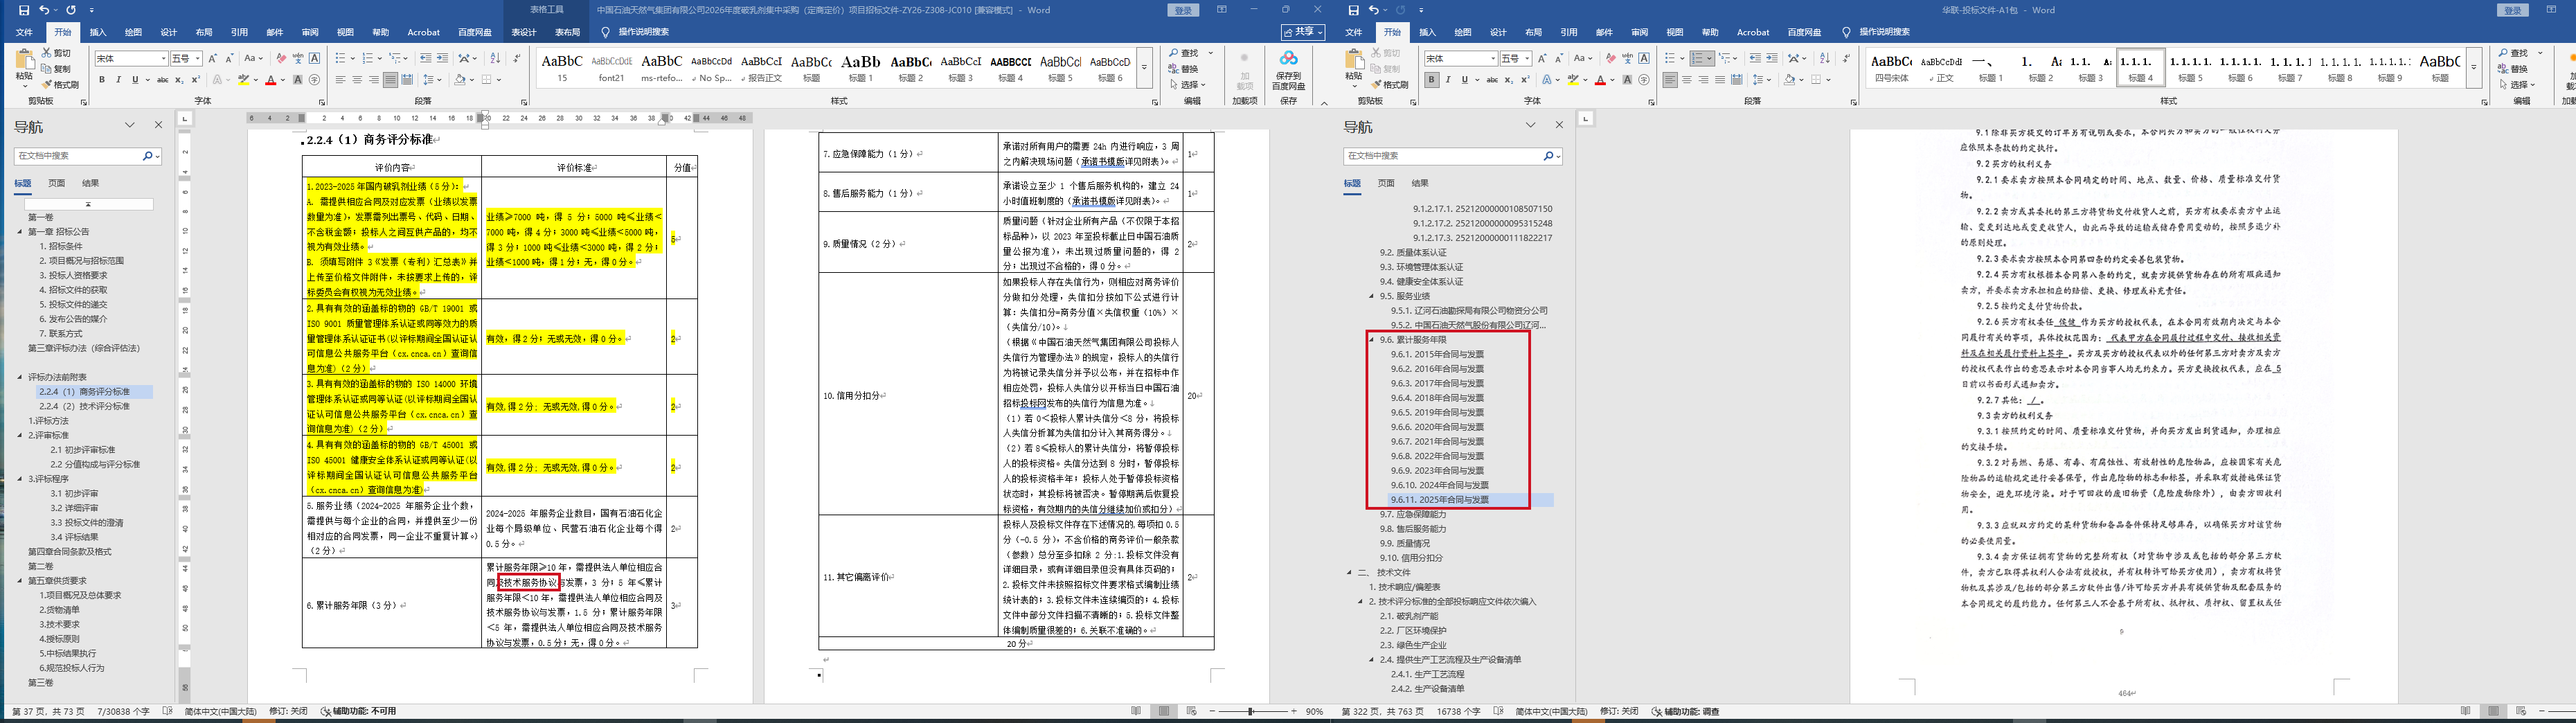Click 替换 in left Word window ribbon

(1183, 69)
